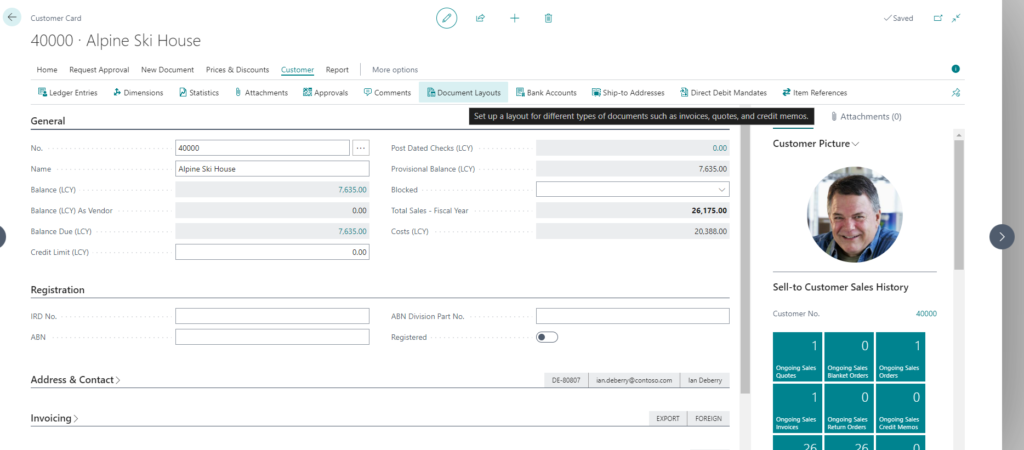1024x450 pixels.
Task: Click the ellipsis next to No. field
Action: tap(361, 148)
